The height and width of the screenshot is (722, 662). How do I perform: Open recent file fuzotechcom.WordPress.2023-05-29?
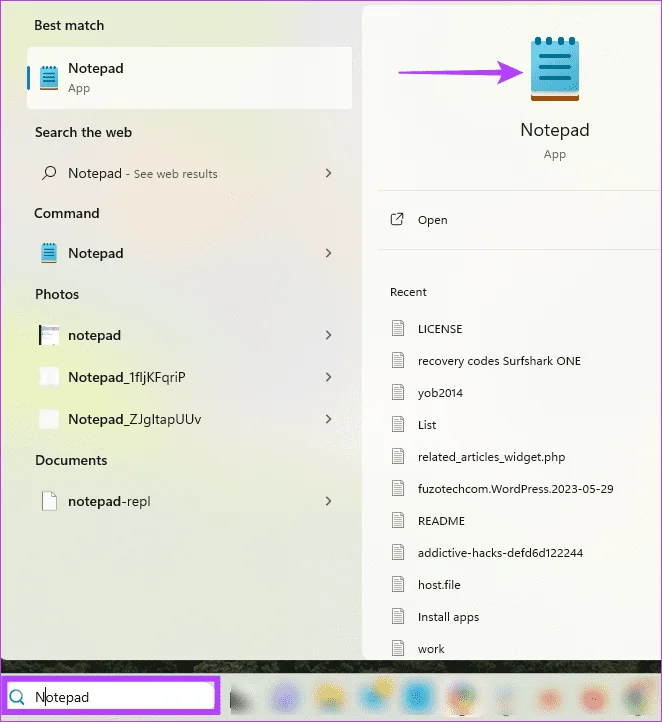point(515,489)
